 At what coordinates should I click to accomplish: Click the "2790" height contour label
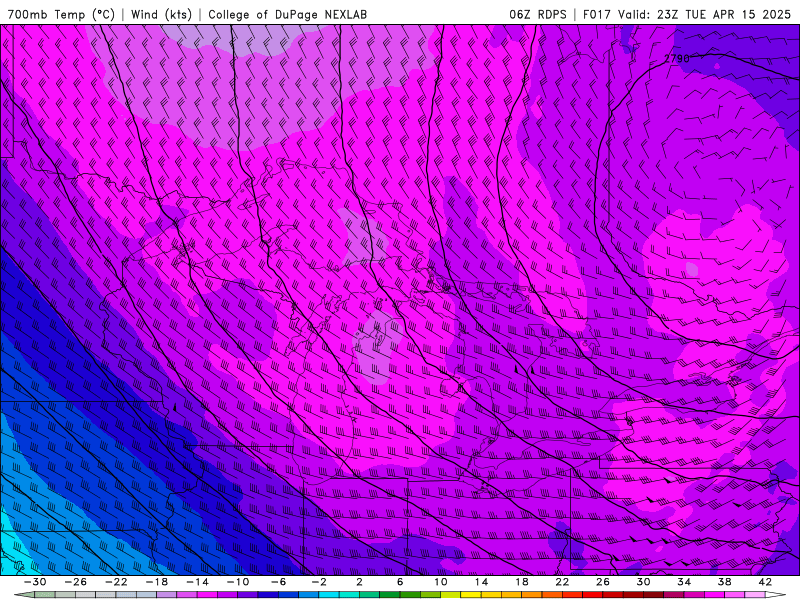677,59
